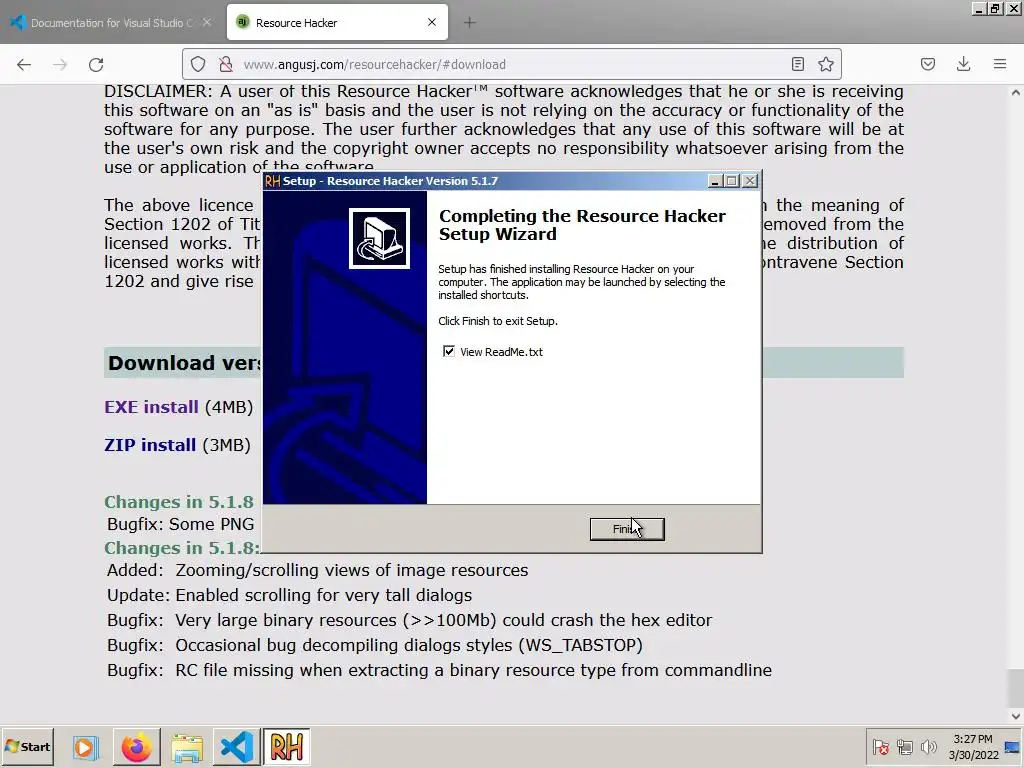
Task: Switch to the Visual Studio Code documentation tab
Action: point(112,23)
